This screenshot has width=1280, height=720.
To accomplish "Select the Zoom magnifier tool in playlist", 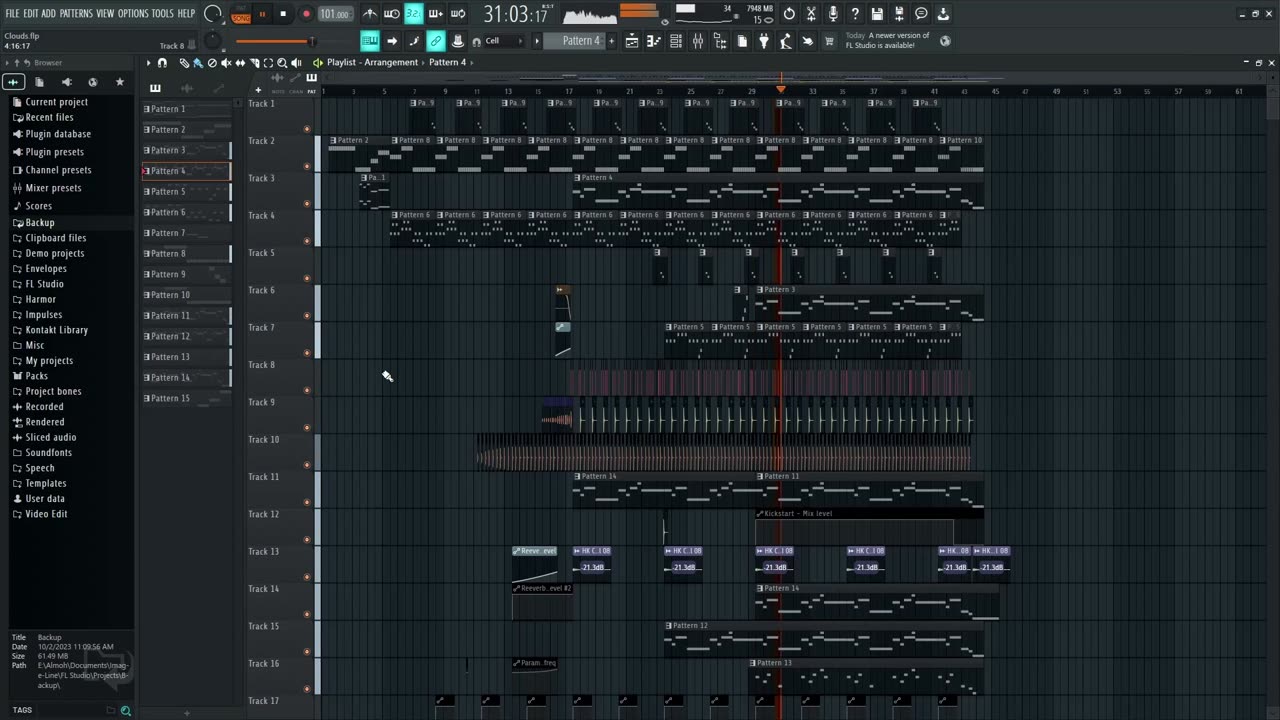I will pyautogui.click(x=282, y=63).
